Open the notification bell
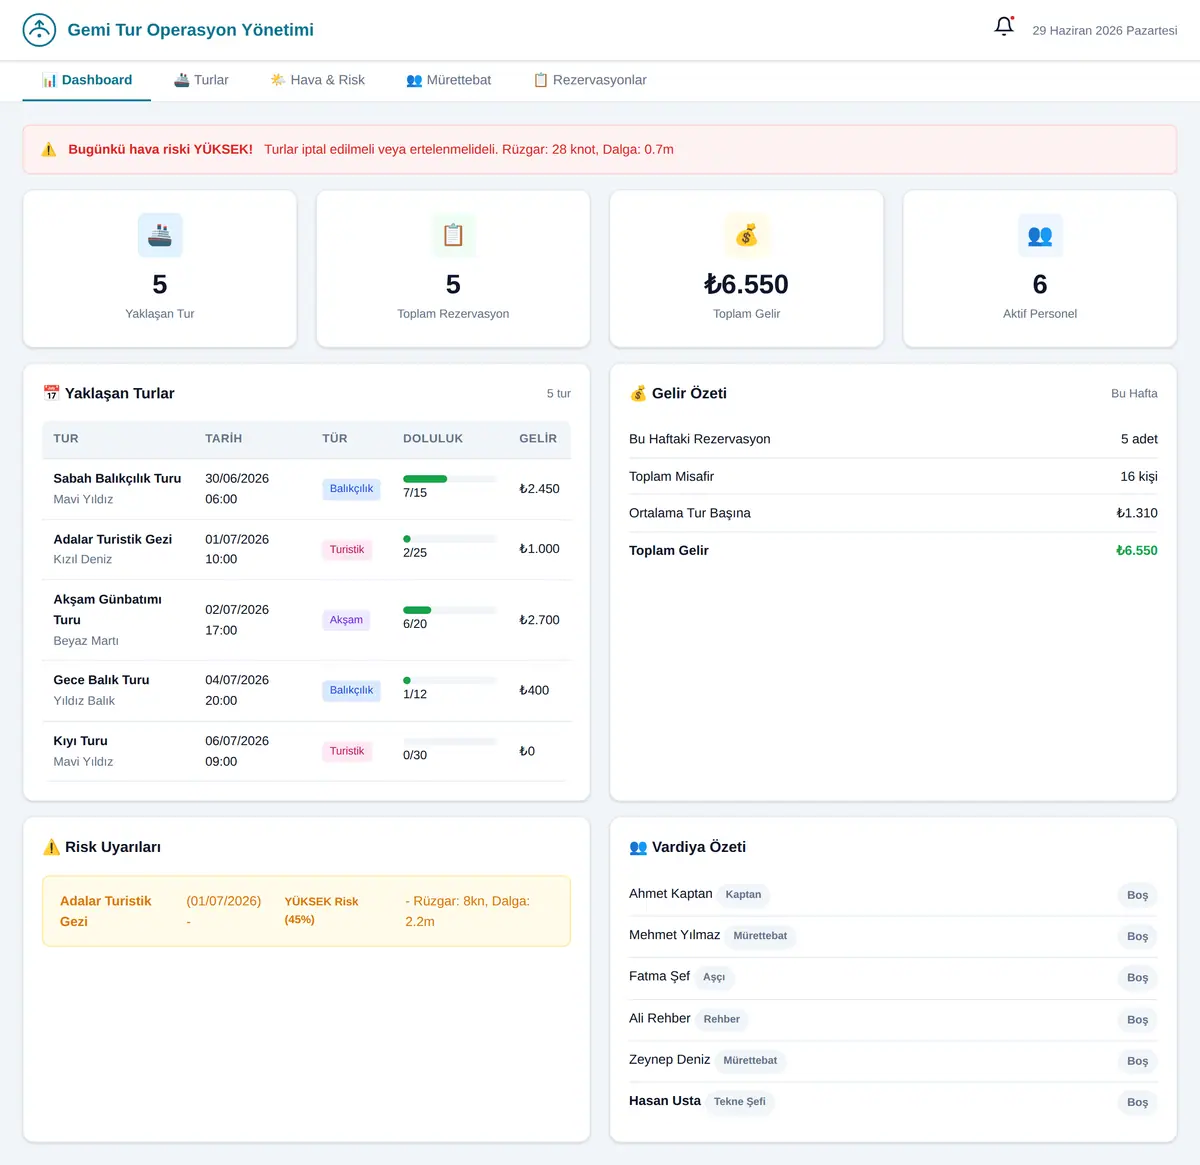The height and width of the screenshot is (1165, 1200). (x=1004, y=27)
